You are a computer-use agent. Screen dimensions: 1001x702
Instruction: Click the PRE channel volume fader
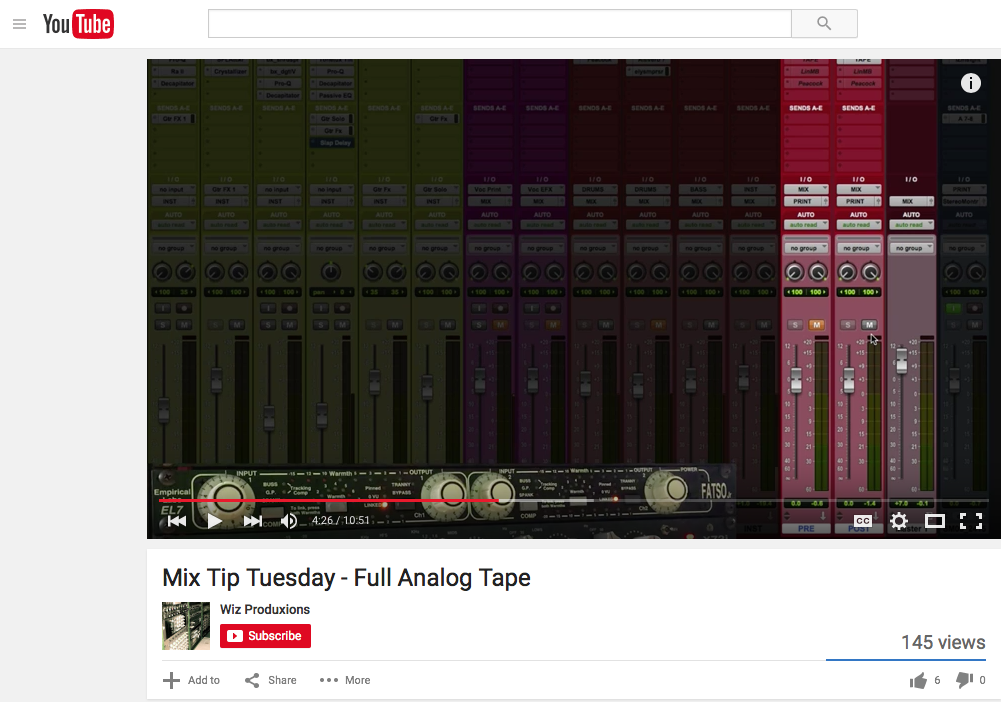click(796, 380)
